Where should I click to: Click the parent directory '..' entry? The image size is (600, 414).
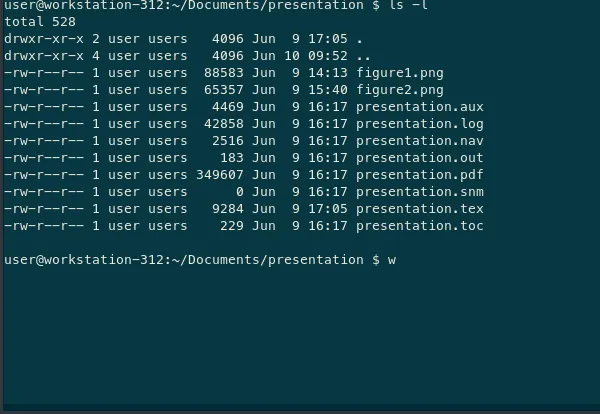pyautogui.click(x=363, y=56)
